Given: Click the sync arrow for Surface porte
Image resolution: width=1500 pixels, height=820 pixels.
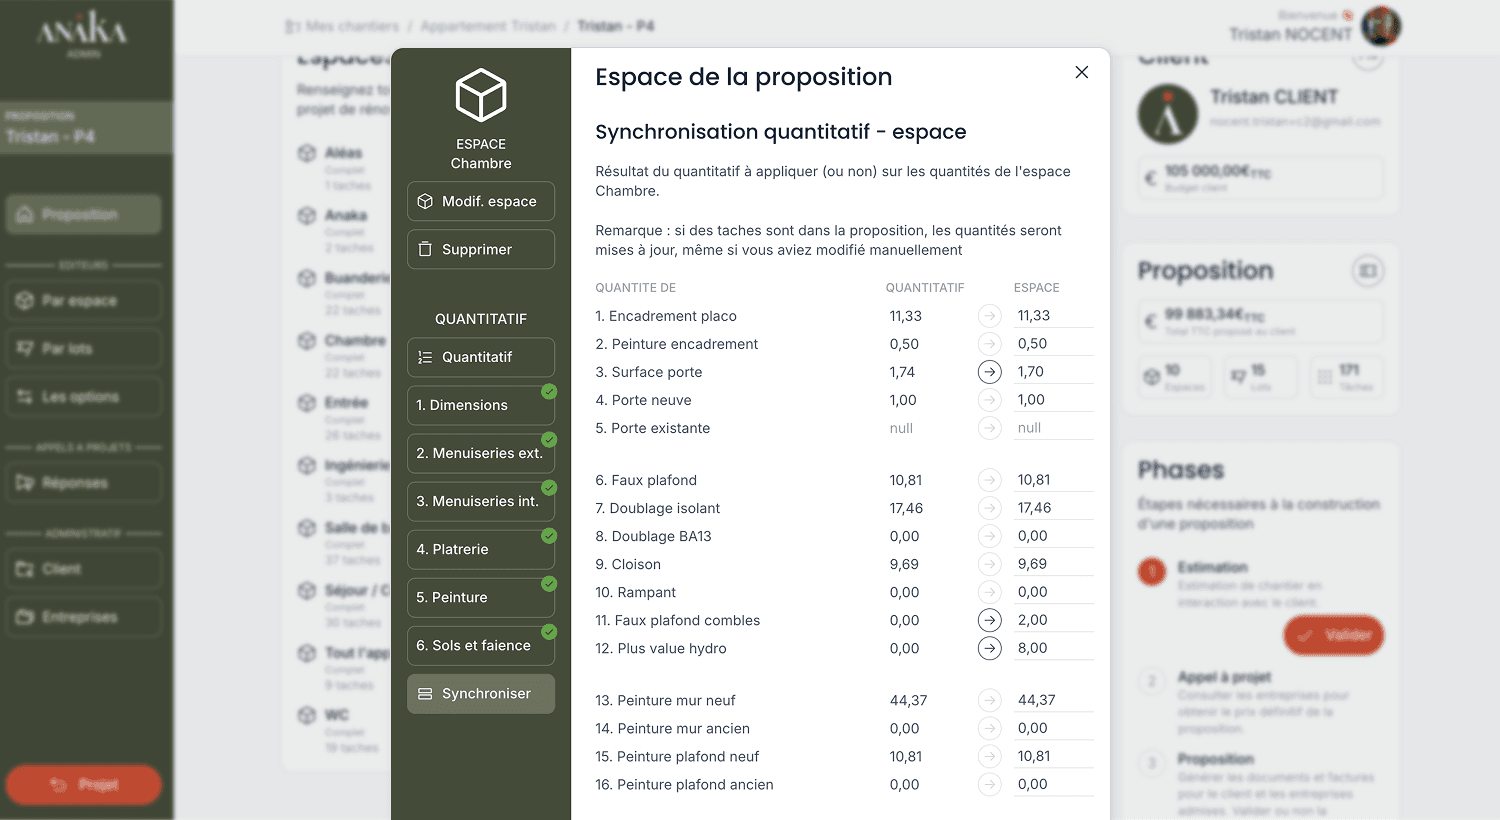Looking at the screenshot, I should click(990, 372).
